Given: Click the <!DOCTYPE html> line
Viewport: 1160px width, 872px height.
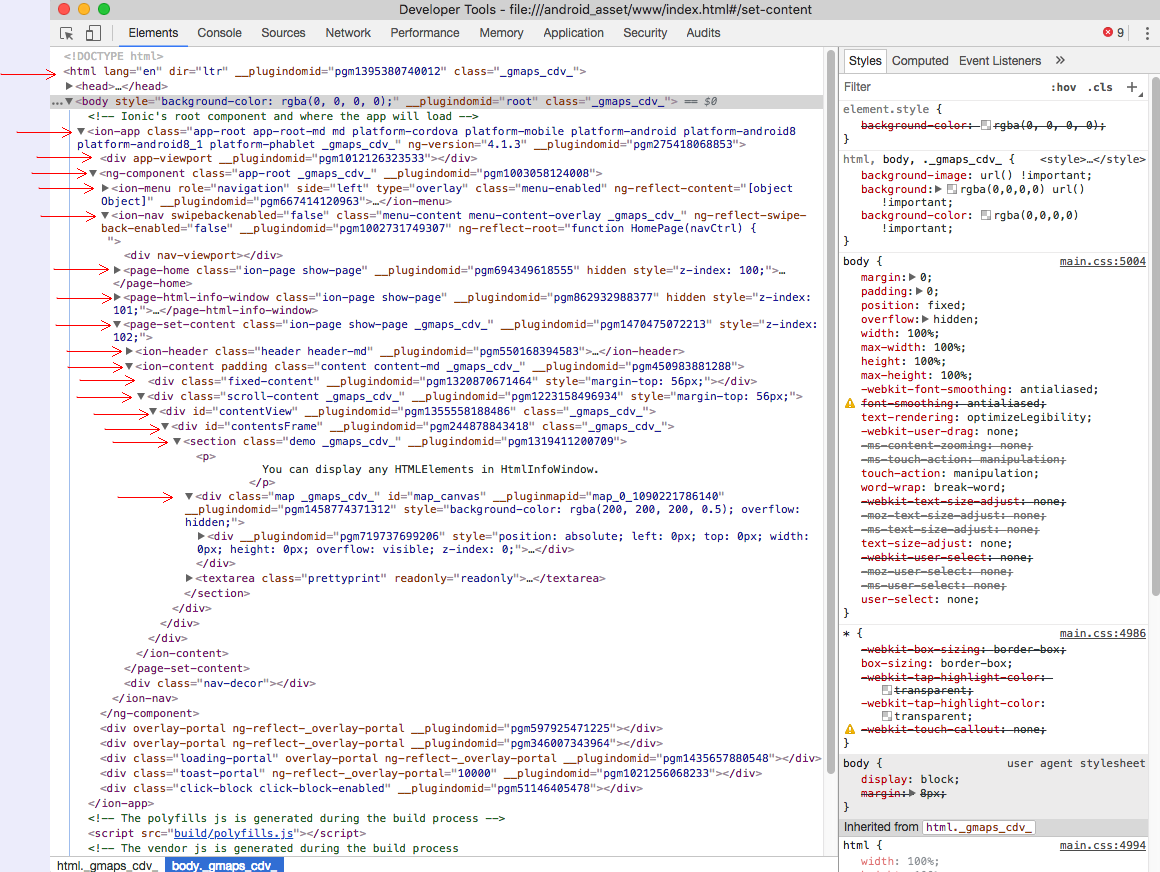Looking at the screenshot, I should coord(113,56).
